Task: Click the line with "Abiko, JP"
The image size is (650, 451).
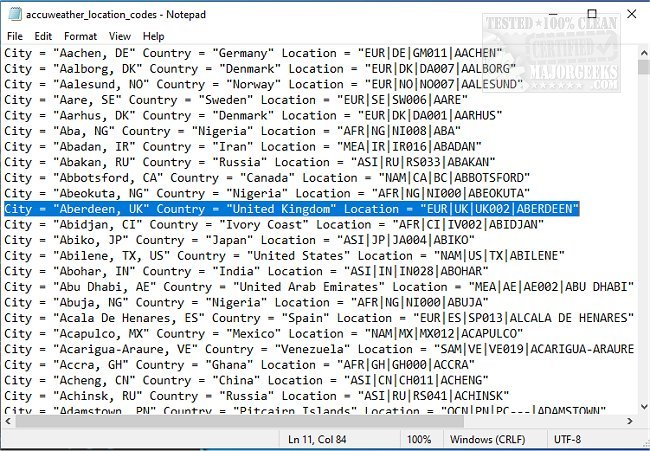Action: [240, 240]
